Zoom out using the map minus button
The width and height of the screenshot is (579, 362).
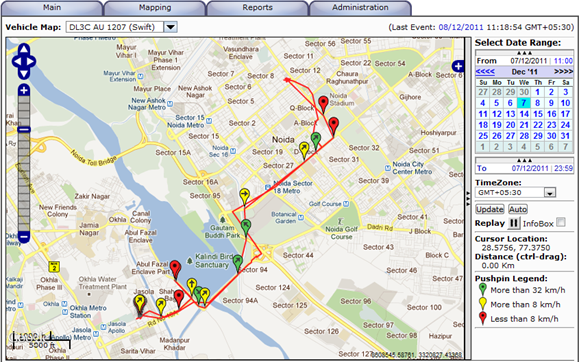[x=24, y=237]
